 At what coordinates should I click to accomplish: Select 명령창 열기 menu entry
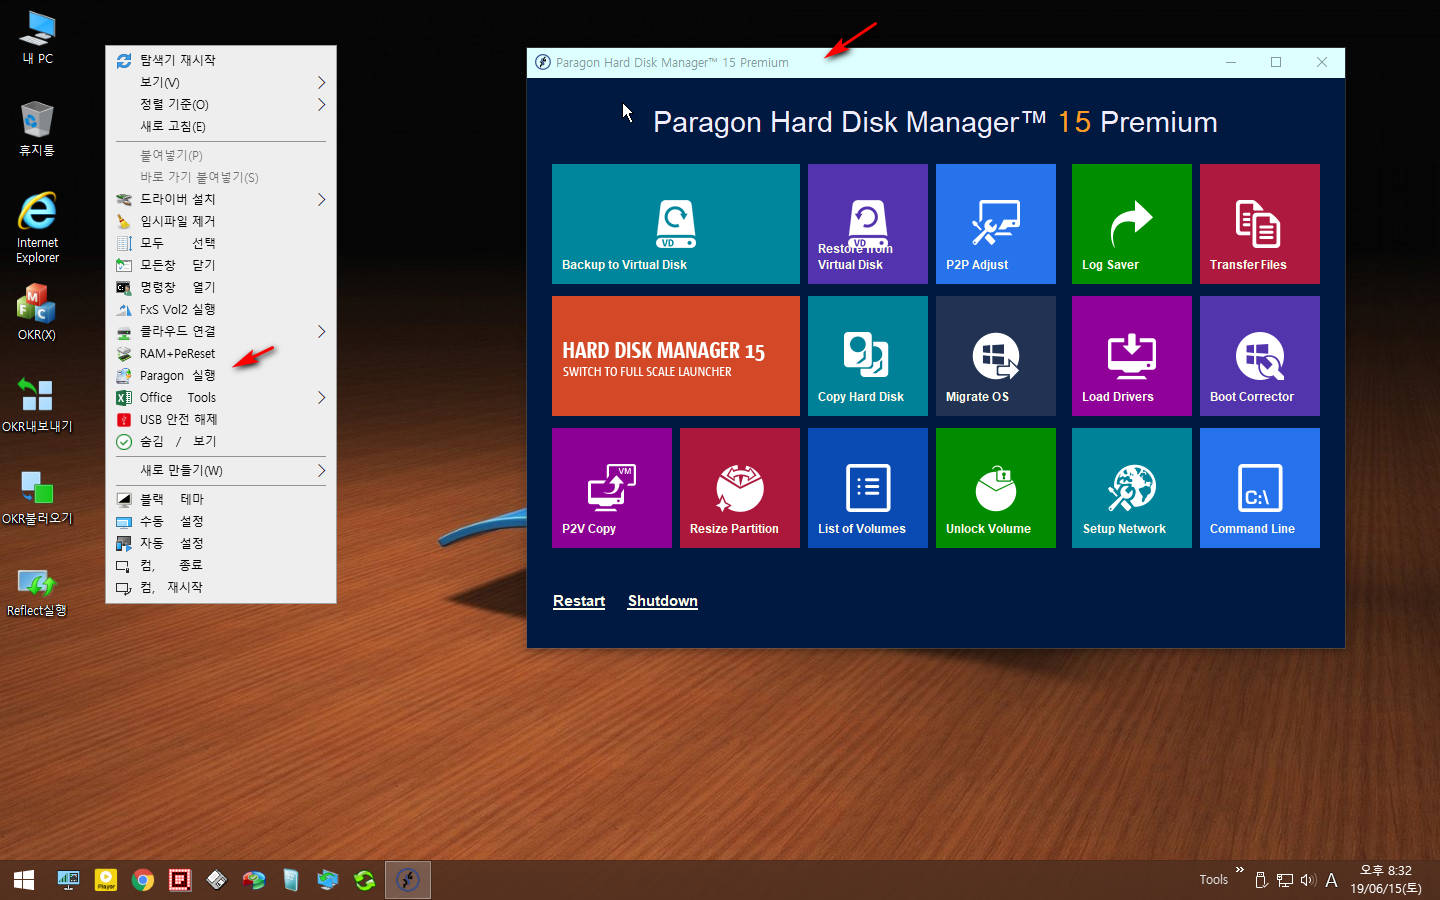pos(221,287)
